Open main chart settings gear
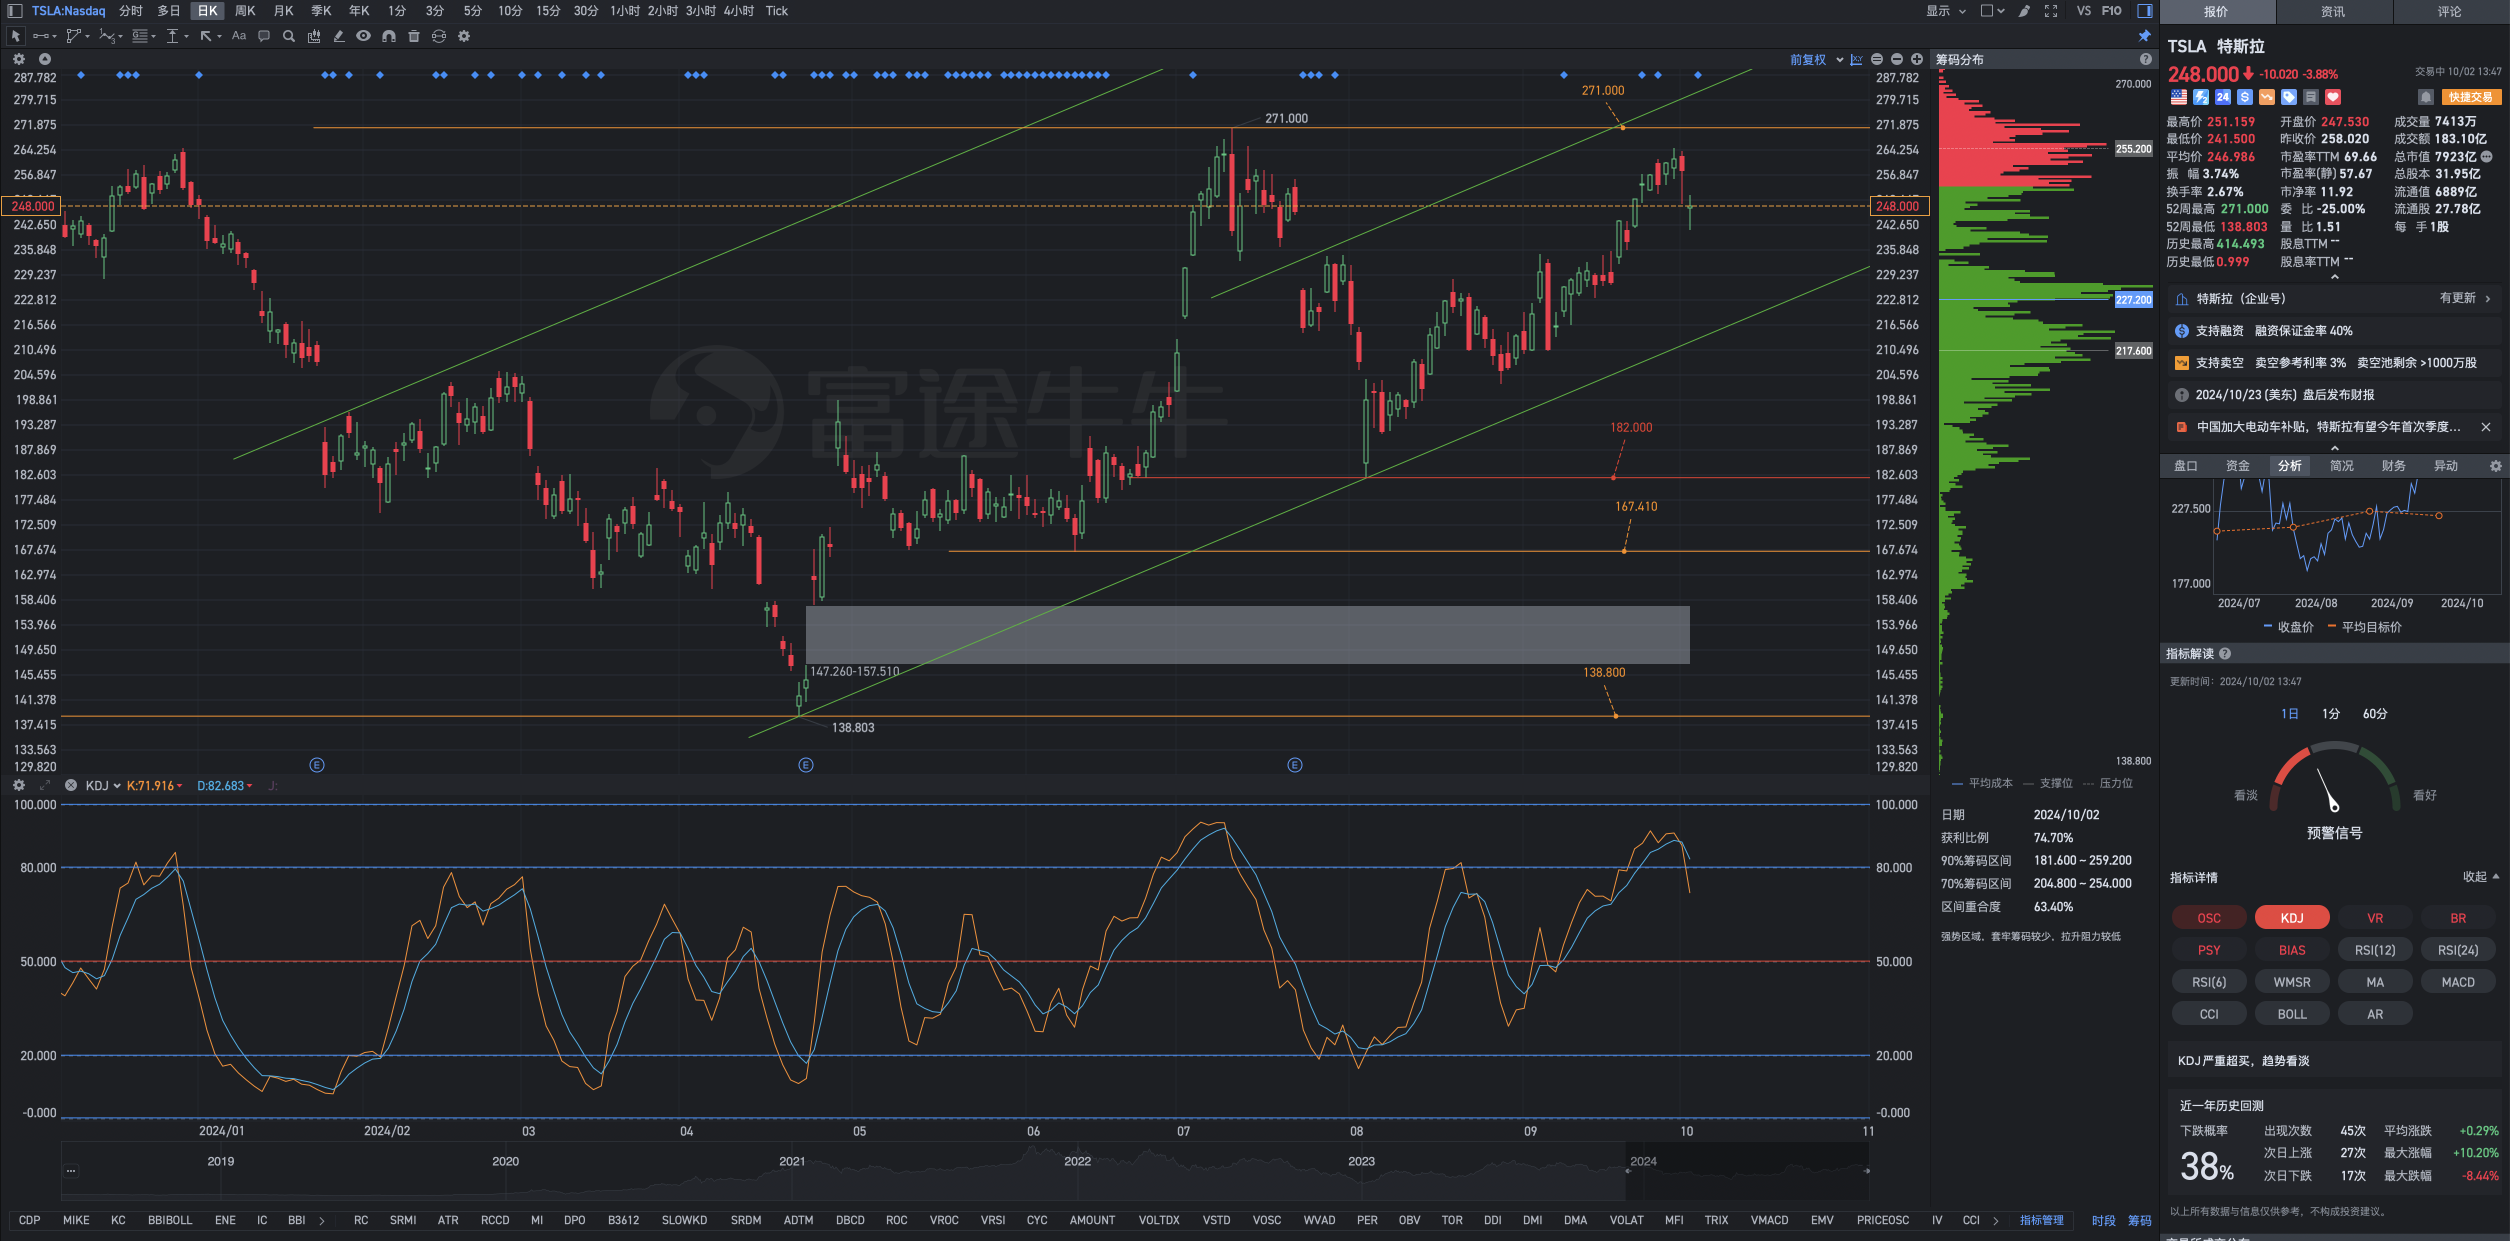Image resolution: width=2510 pixels, height=1241 pixels. pos(18,59)
